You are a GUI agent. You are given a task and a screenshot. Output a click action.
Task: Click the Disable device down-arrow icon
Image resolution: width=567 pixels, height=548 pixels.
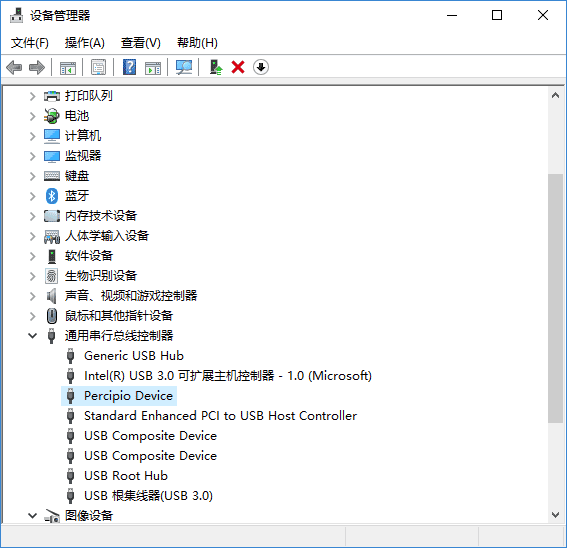pyautogui.click(x=261, y=67)
